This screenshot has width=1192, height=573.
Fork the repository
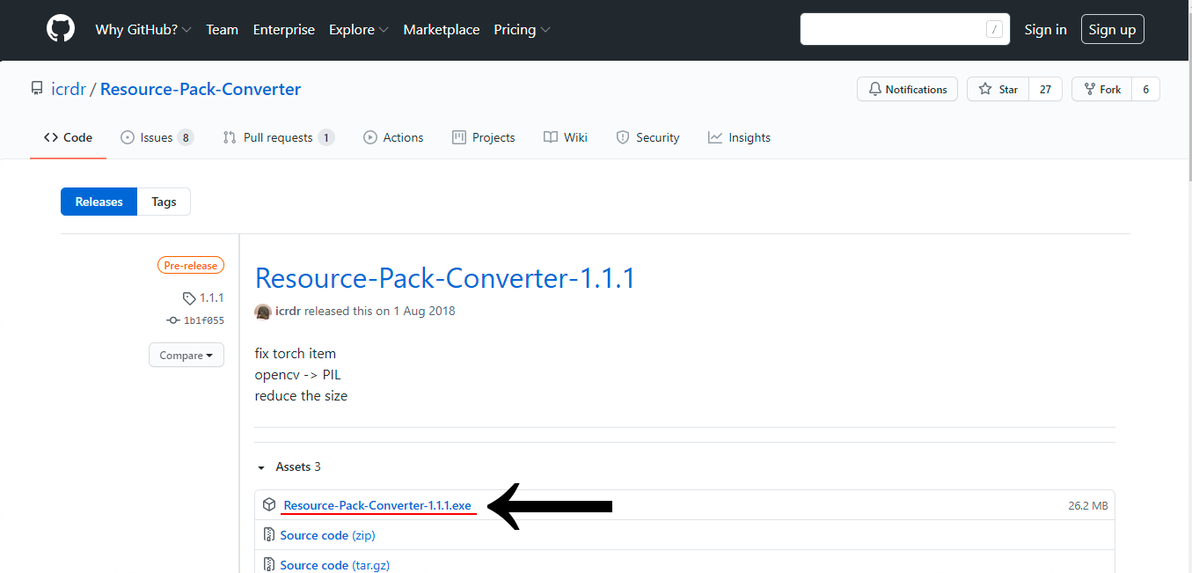coord(1102,89)
